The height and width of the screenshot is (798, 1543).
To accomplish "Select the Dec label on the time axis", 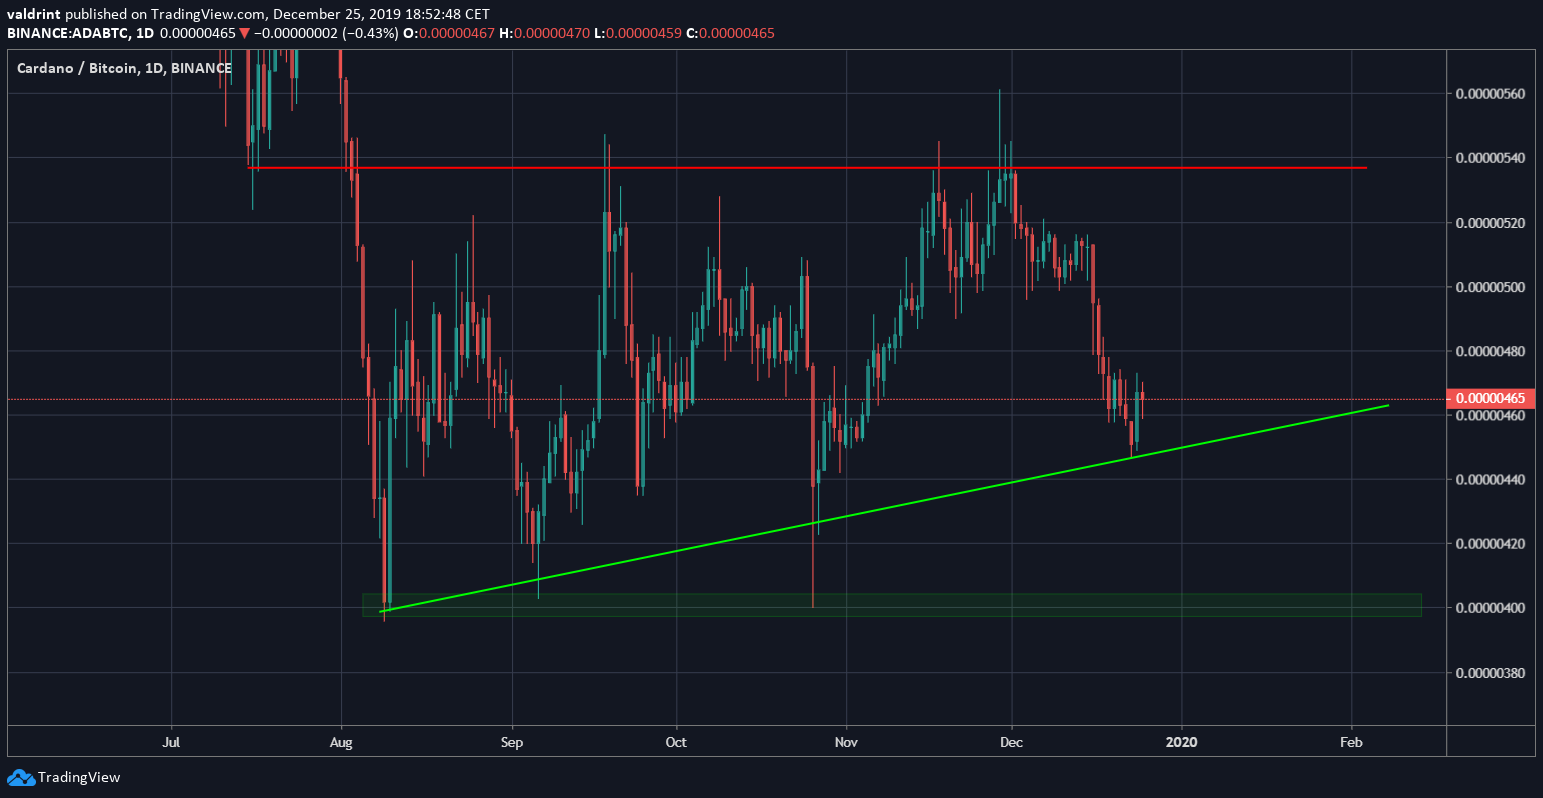I will (x=1011, y=742).
